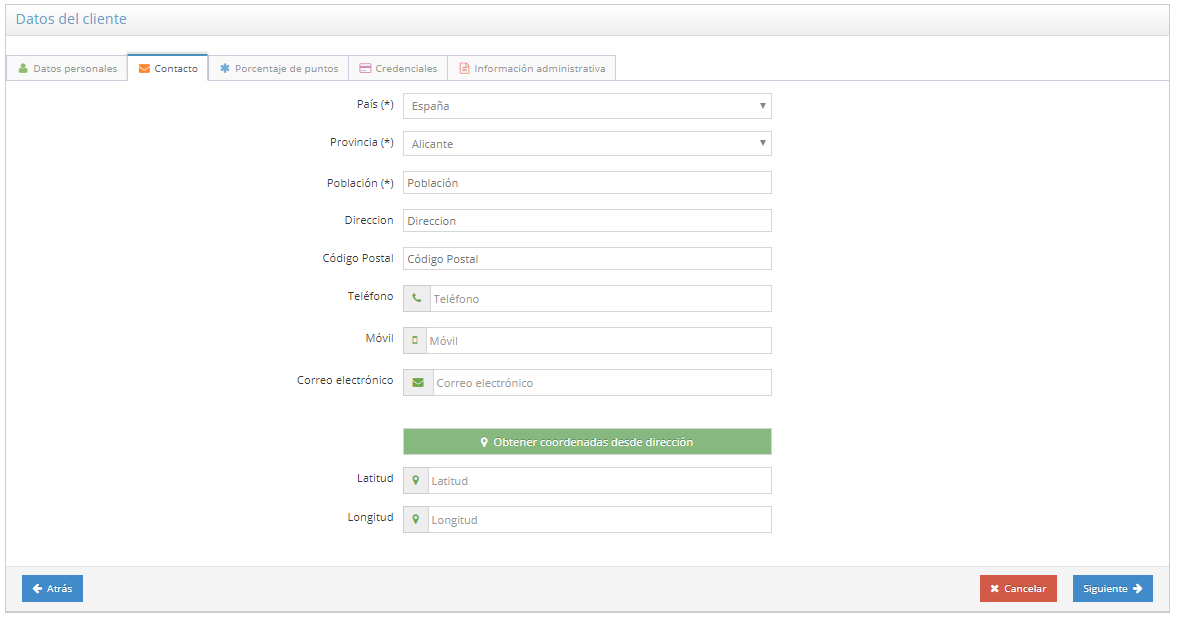Go back with the Atrás button
Image resolution: width=1177 pixels, height=619 pixels.
[52, 589]
